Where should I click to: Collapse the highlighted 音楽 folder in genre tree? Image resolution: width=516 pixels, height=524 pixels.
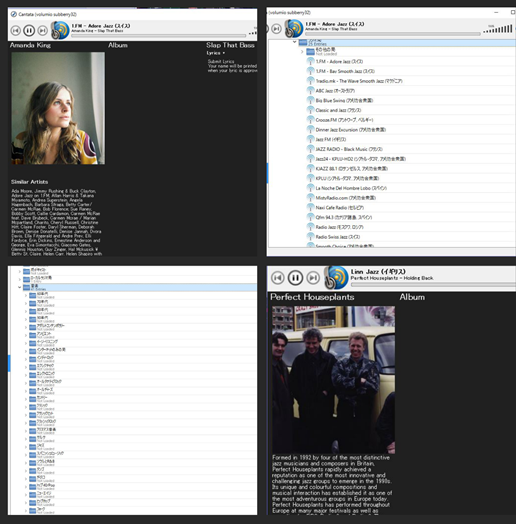pos(19,287)
